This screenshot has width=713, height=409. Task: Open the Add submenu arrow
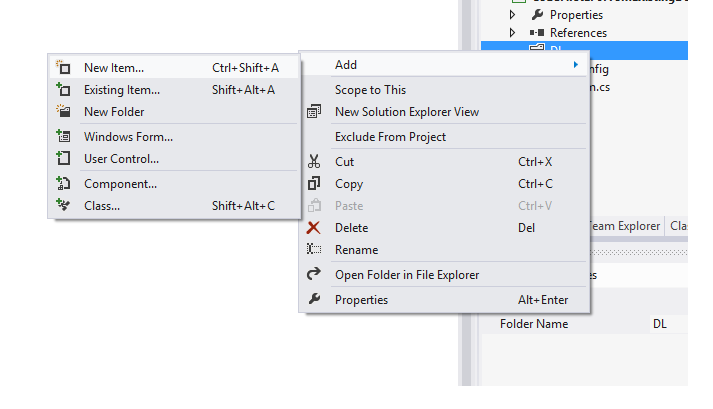[575, 65]
